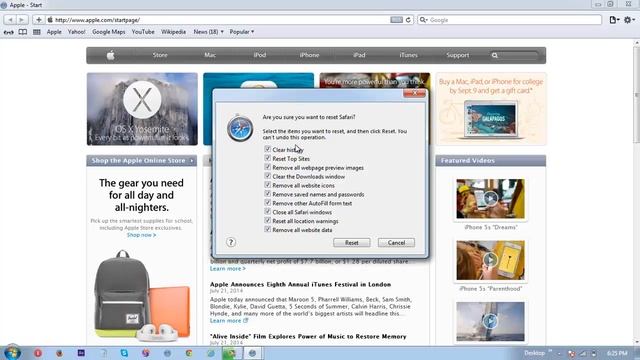Open the Google Maps bookmark
640x360 pixels.
[x=109, y=32]
